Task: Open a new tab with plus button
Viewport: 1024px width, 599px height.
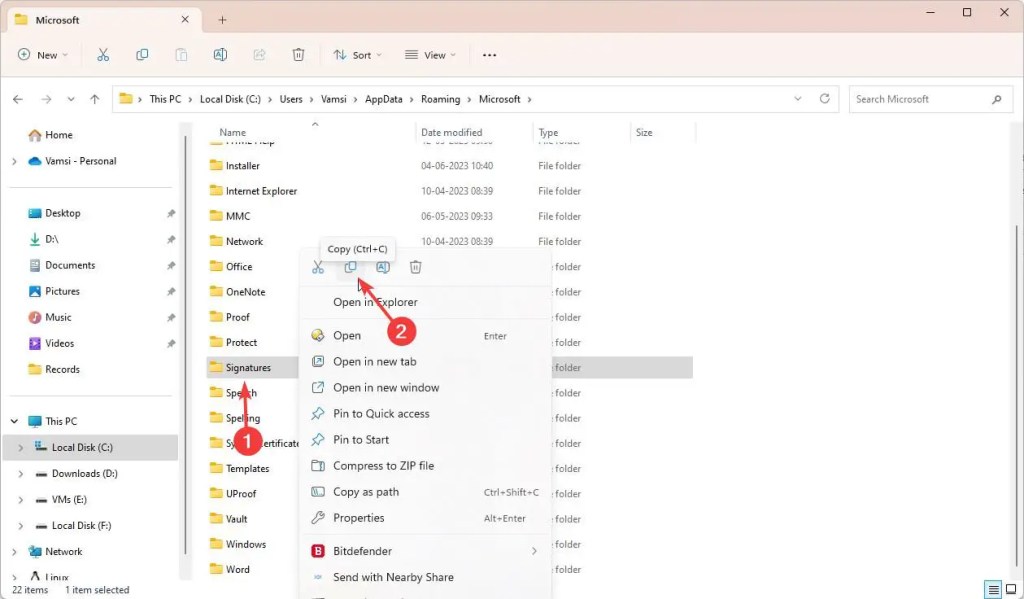Action: 222,20
